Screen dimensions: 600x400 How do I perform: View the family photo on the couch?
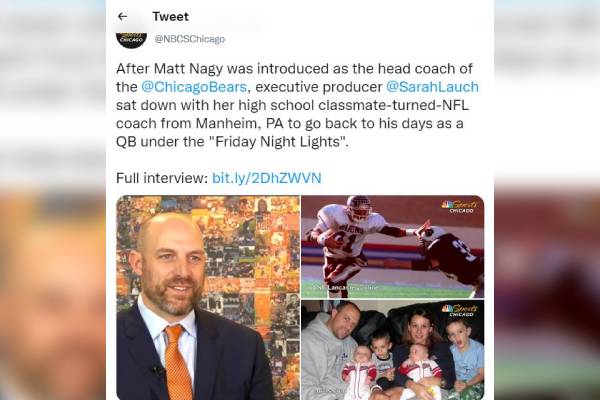pyautogui.click(x=392, y=349)
